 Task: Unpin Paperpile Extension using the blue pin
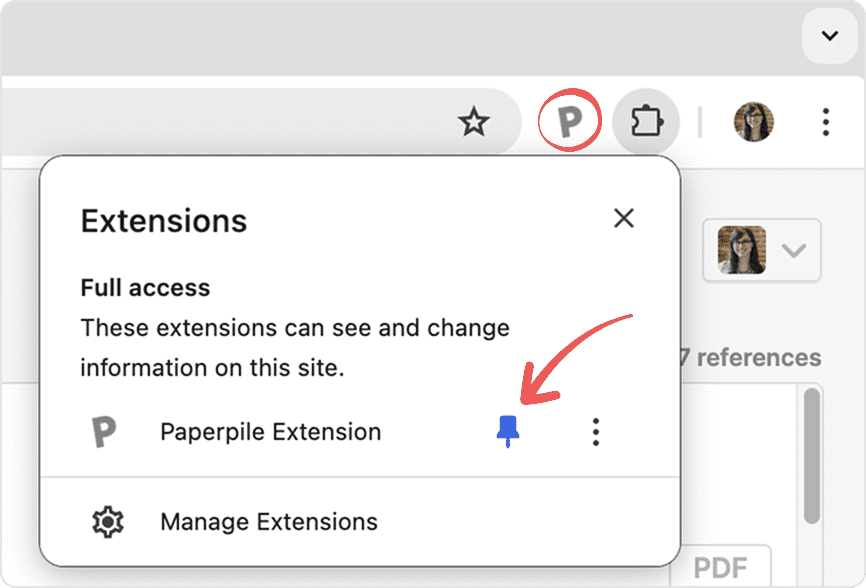point(509,432)
